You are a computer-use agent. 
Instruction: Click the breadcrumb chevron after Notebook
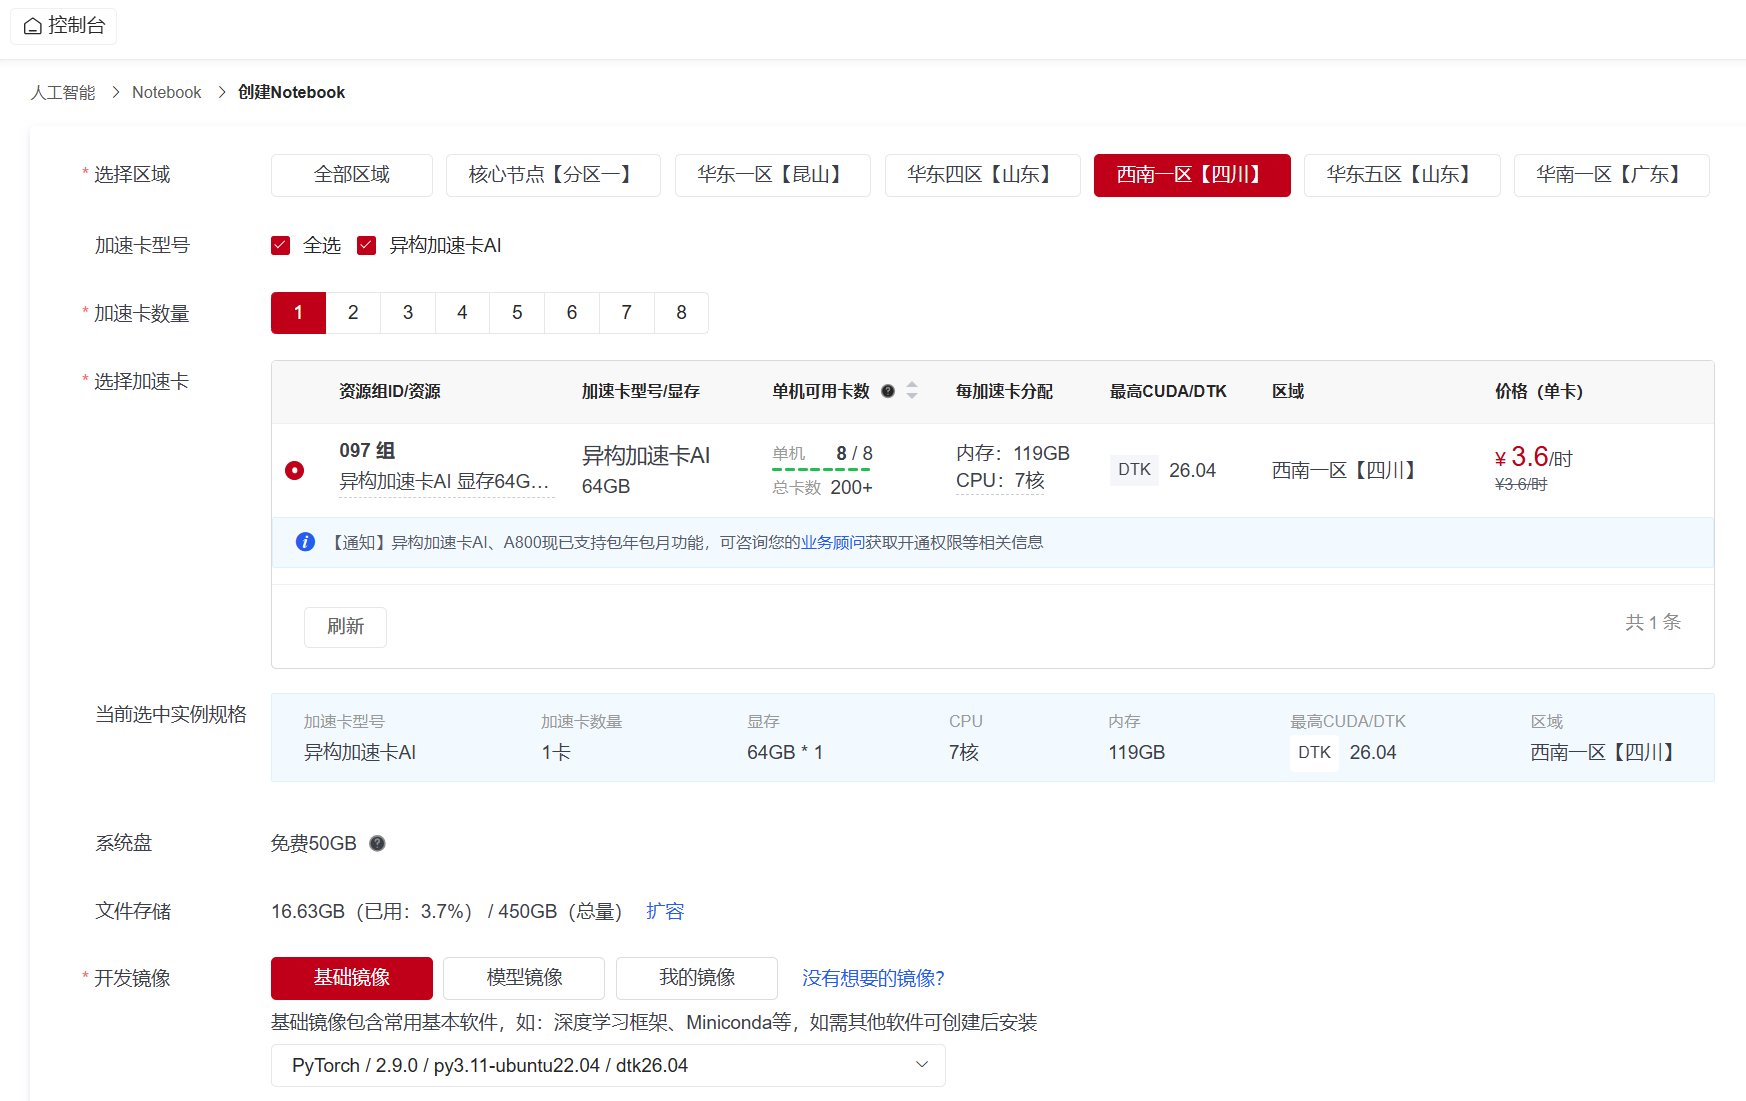tap(221, 92)
